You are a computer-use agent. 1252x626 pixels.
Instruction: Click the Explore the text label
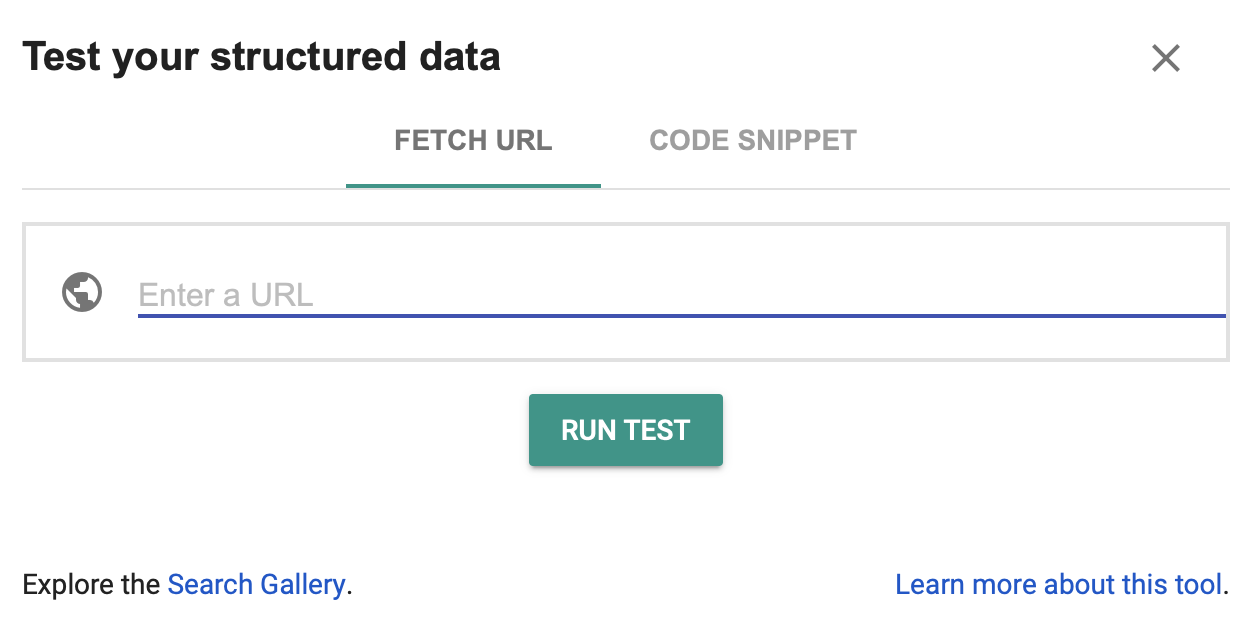click(91, 584)
